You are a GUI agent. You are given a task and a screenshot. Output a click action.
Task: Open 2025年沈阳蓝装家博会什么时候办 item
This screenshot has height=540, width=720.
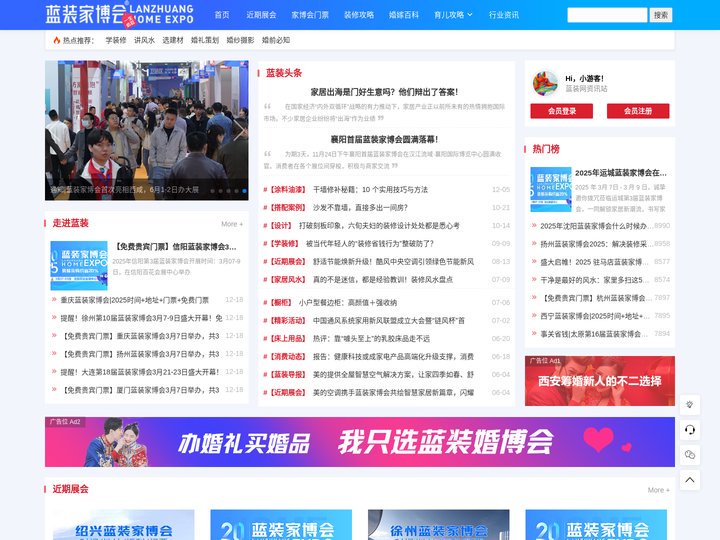click(x=596, y=226)
